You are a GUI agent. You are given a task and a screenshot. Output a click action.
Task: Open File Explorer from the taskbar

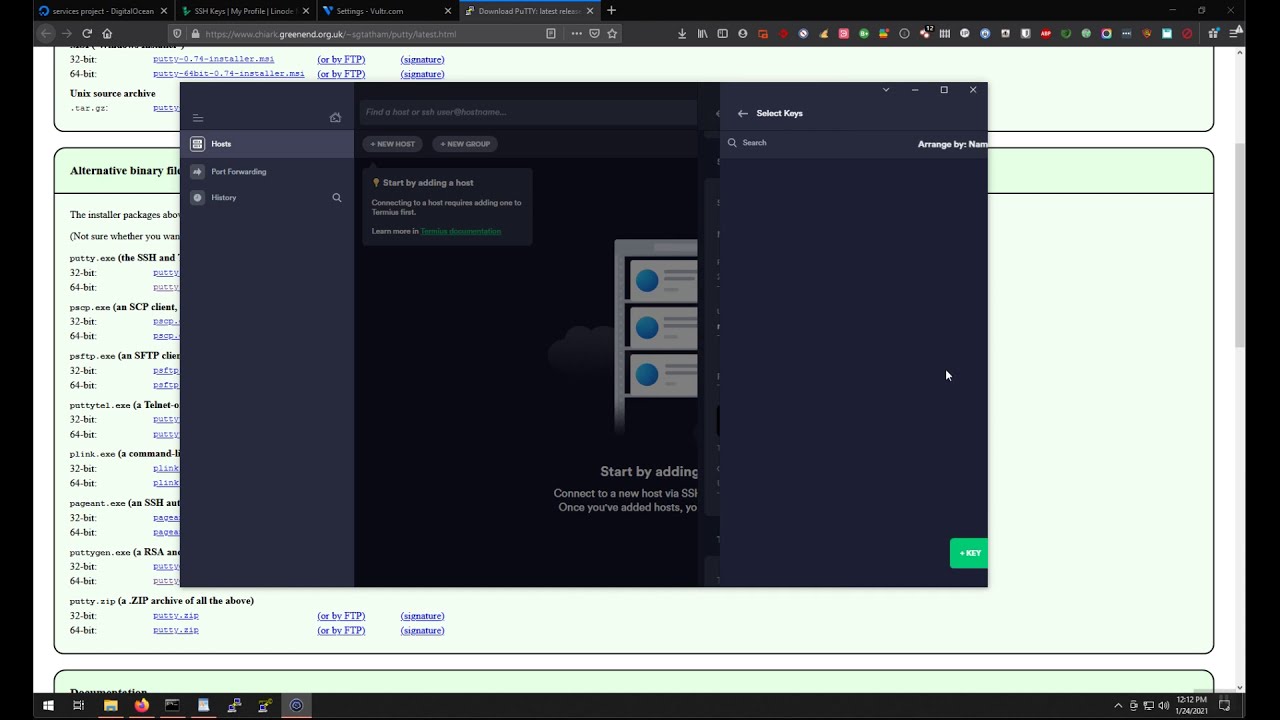pyautogui.click(x=110, y=705)
